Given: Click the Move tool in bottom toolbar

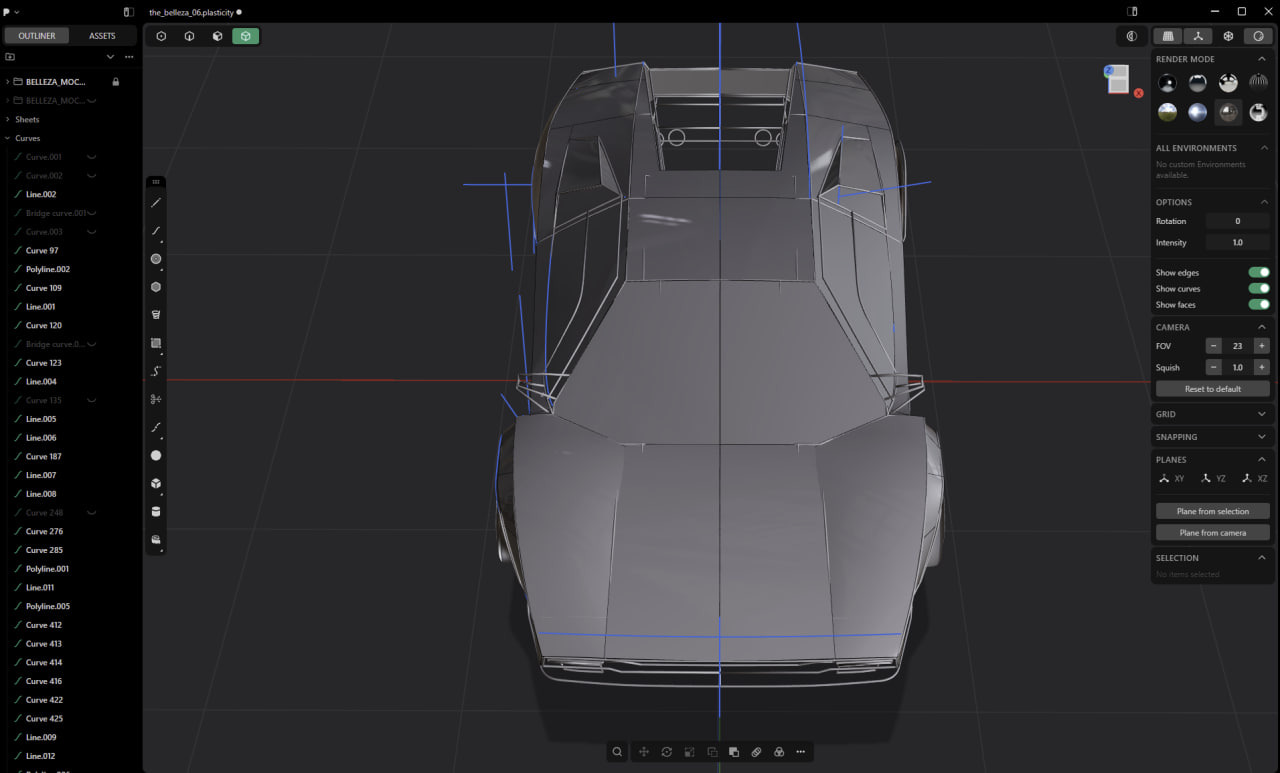Looking at the screenshot, I should (643, 752).
